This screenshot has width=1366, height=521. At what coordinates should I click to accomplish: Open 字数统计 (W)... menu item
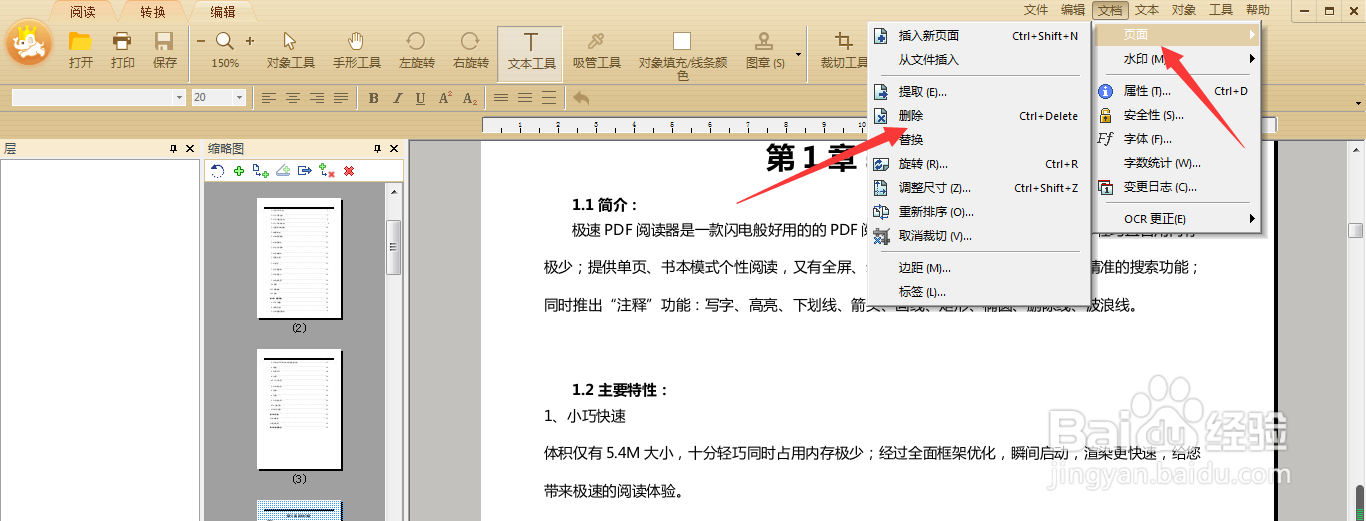point(1177,163)
